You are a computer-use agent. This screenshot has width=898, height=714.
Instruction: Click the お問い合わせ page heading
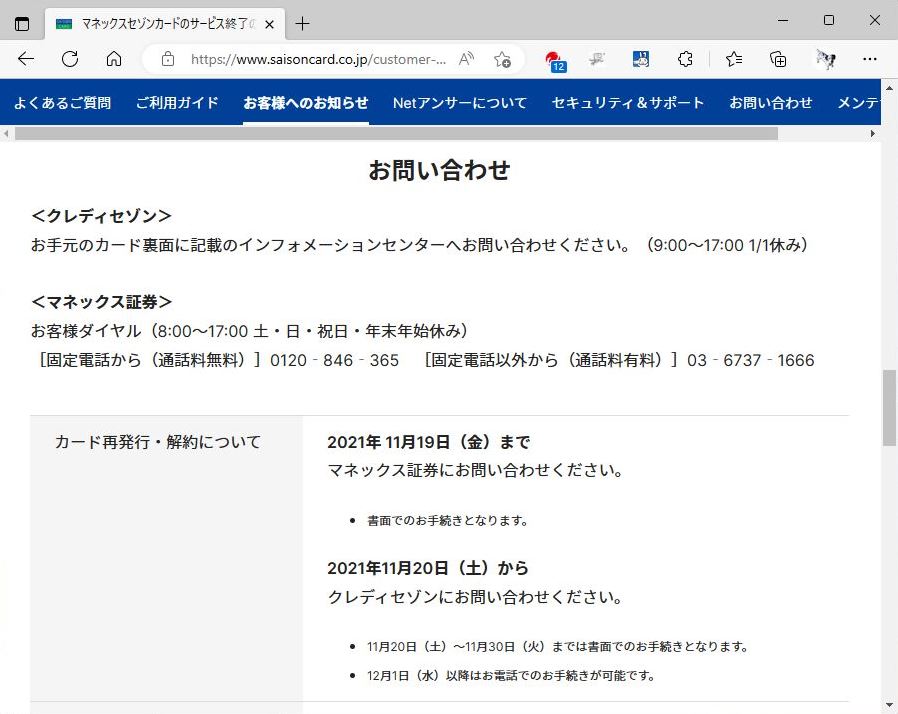[x=439, y=171]
